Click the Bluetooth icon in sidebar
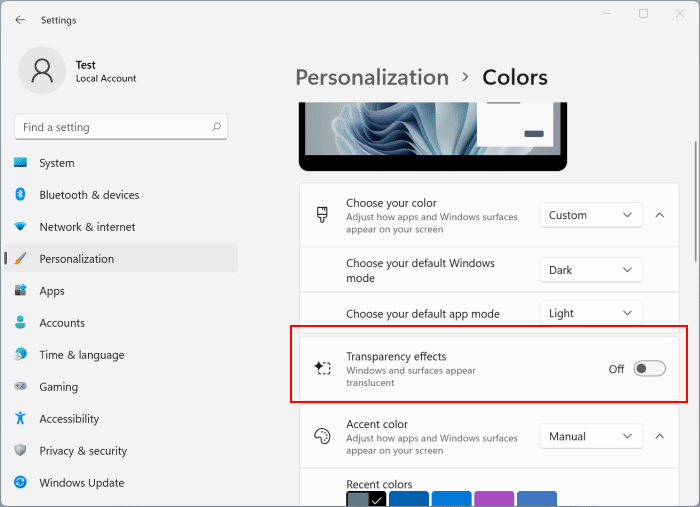Screen dimensions: 700x507 tap(21, 195)
